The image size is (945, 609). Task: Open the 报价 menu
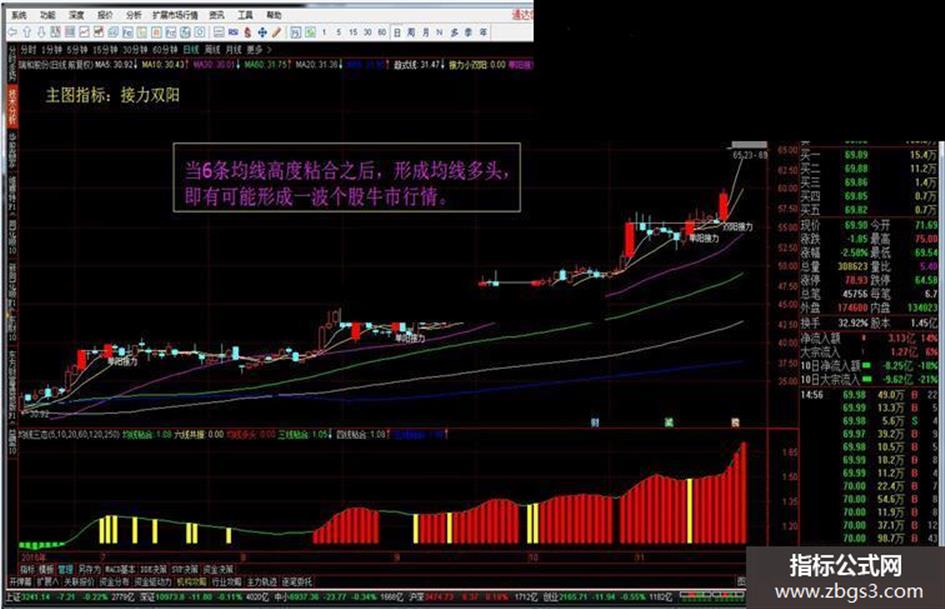point(105,15)
